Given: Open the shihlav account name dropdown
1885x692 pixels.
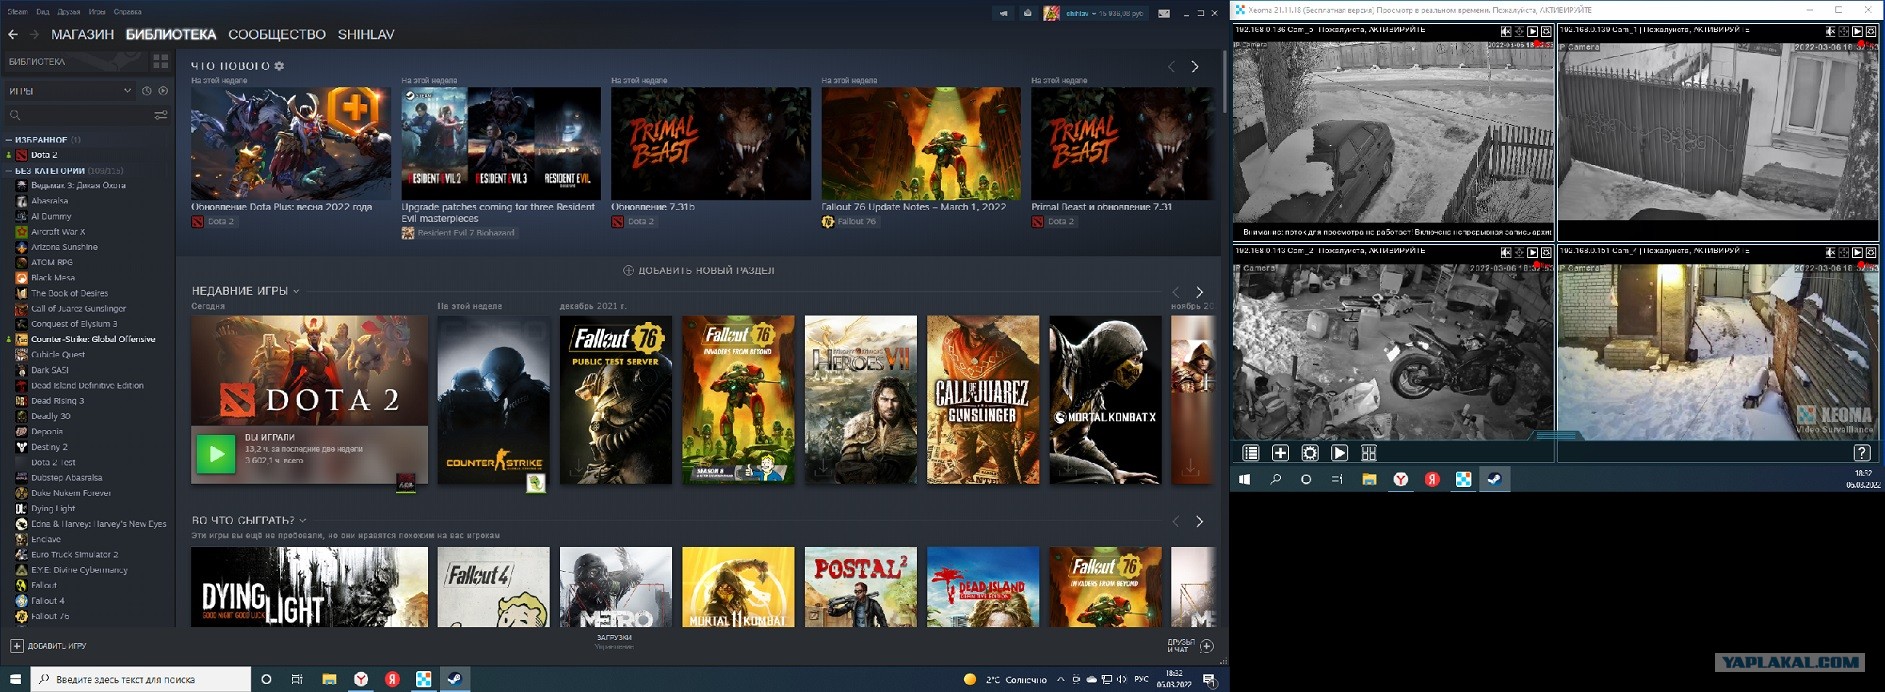Looking at the screenshot, I should (x=1104, y=13).
